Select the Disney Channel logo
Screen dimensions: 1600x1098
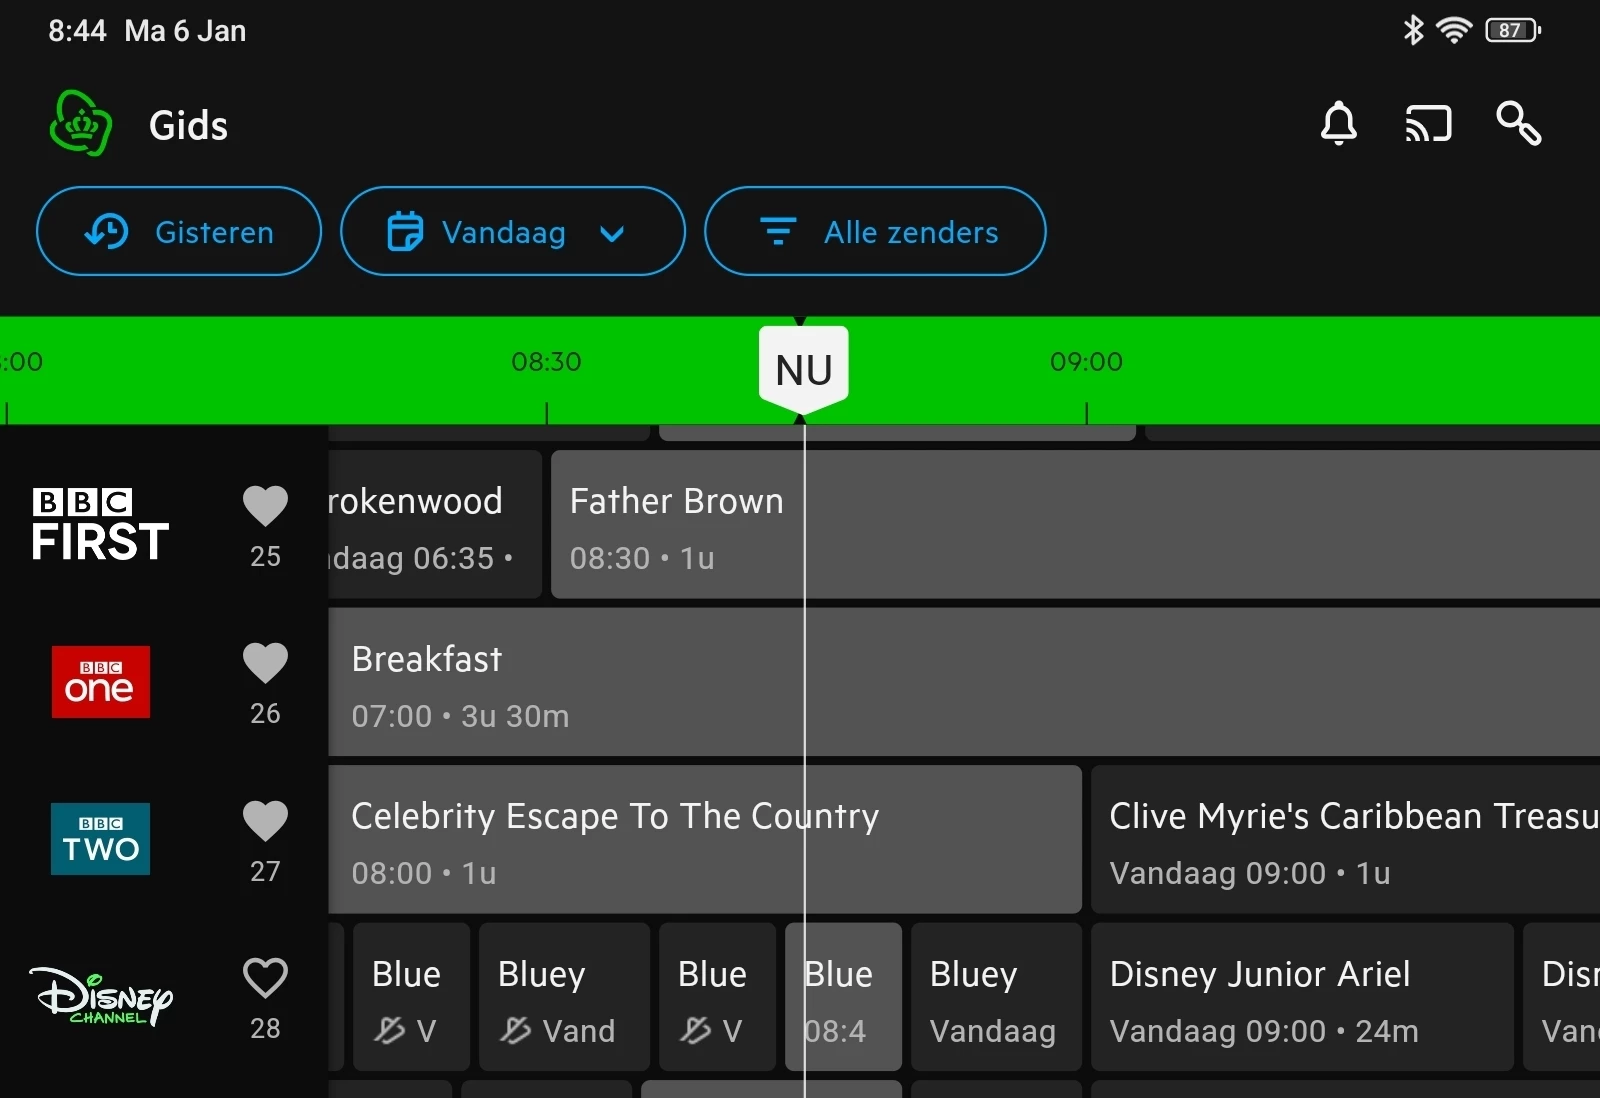[x=100, y=996]
